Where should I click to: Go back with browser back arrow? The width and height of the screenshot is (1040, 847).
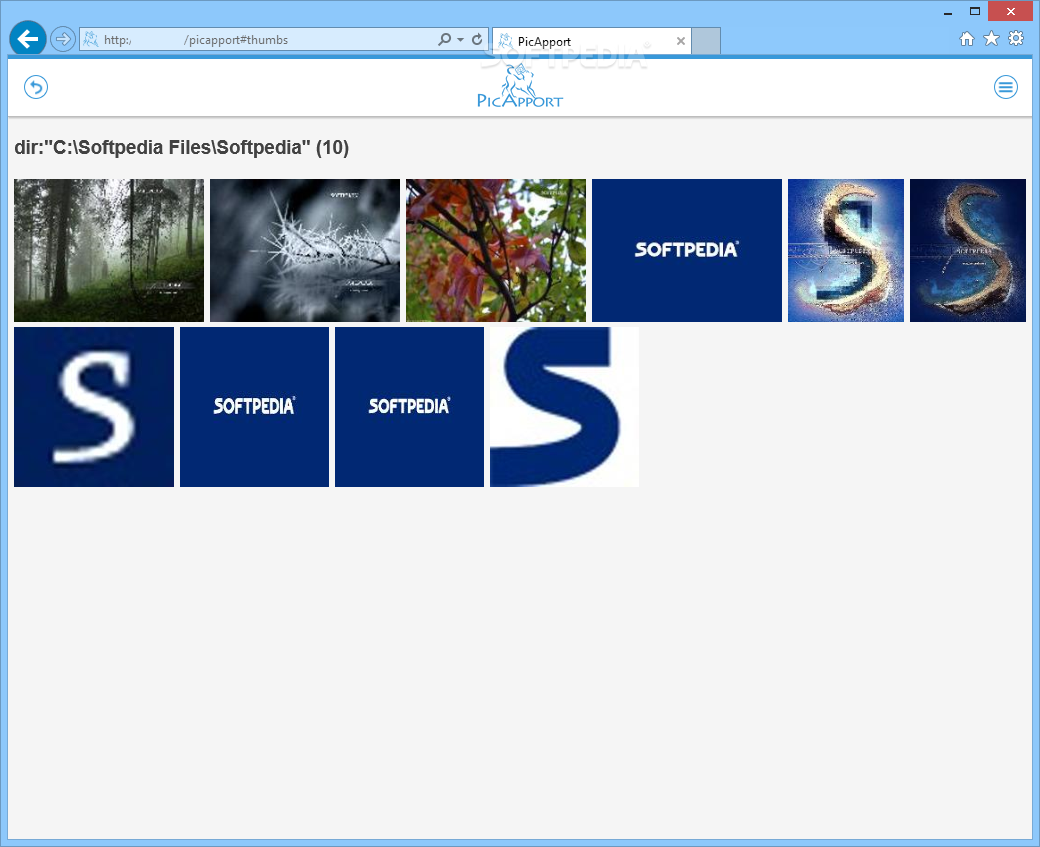pos(28,39)
